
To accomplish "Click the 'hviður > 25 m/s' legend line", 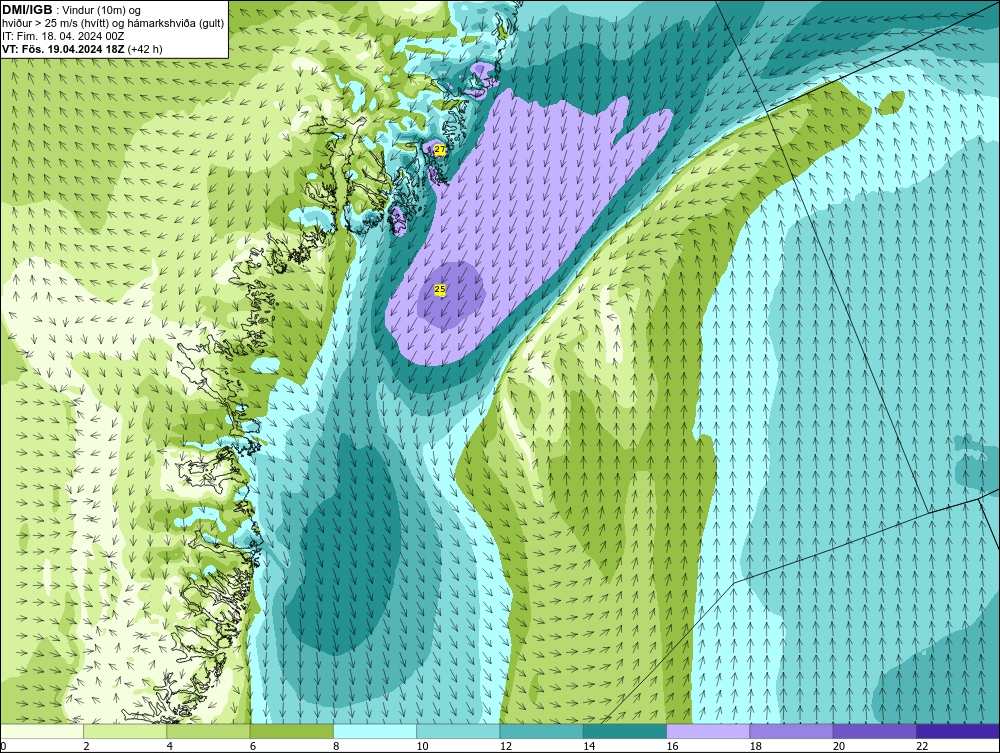I will point(113,23).
